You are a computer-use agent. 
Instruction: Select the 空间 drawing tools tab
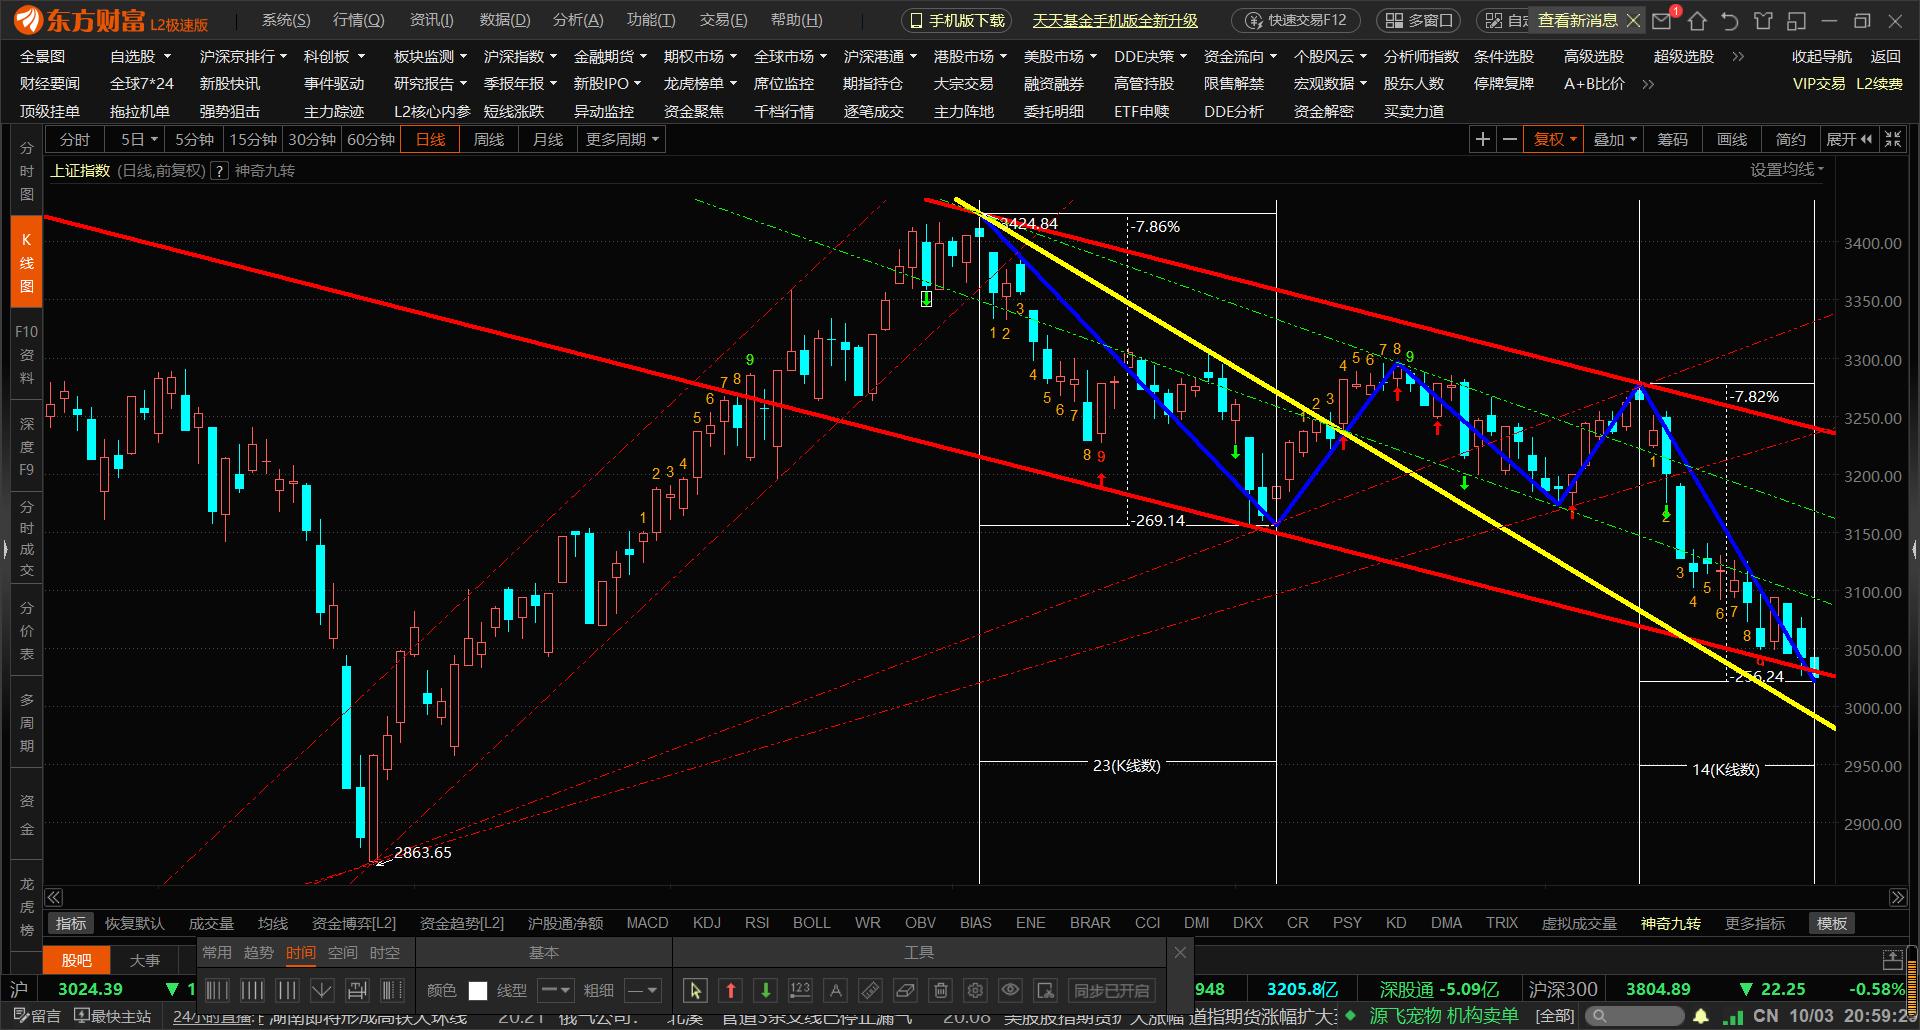[x=342, y=953]
